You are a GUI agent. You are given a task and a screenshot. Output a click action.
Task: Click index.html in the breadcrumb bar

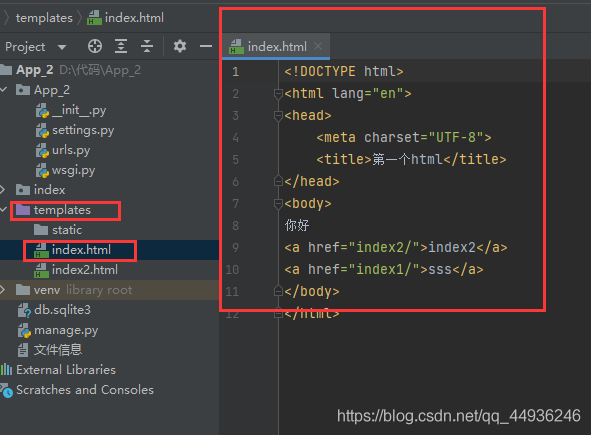(126, 18)
